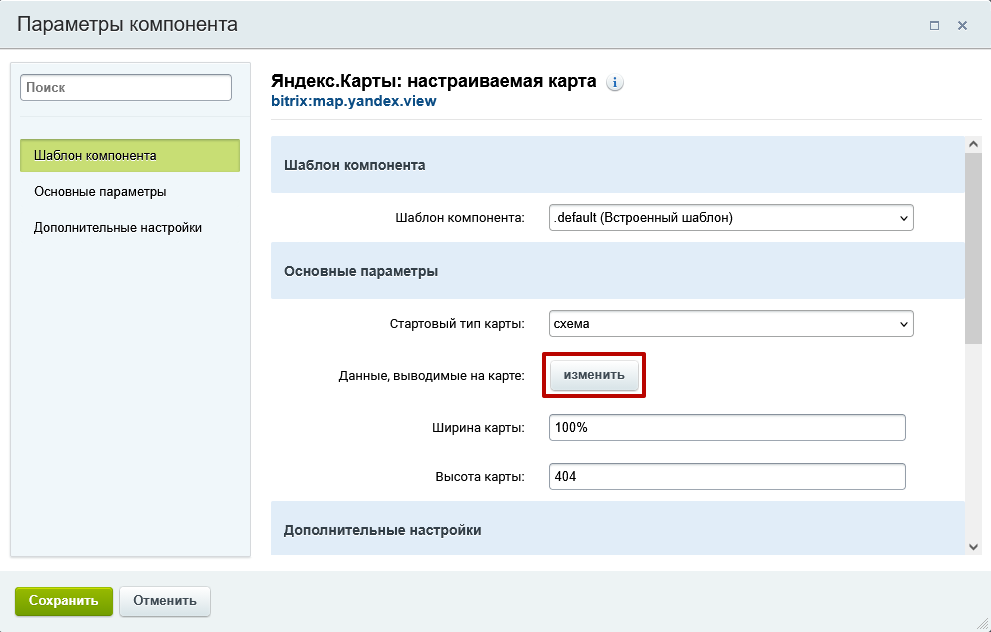The height and width of the screenshot is (632, 991).
Task: Open the component info tooltip icon
Action: (613, 82)
